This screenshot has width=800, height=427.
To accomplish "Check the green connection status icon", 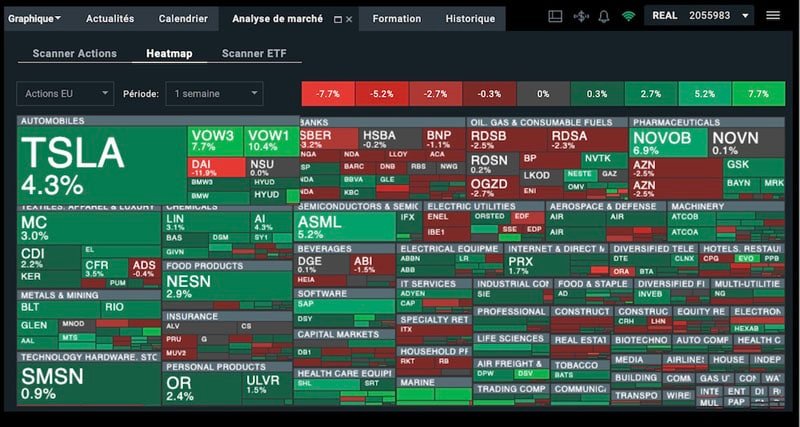I will coord(629,16).
